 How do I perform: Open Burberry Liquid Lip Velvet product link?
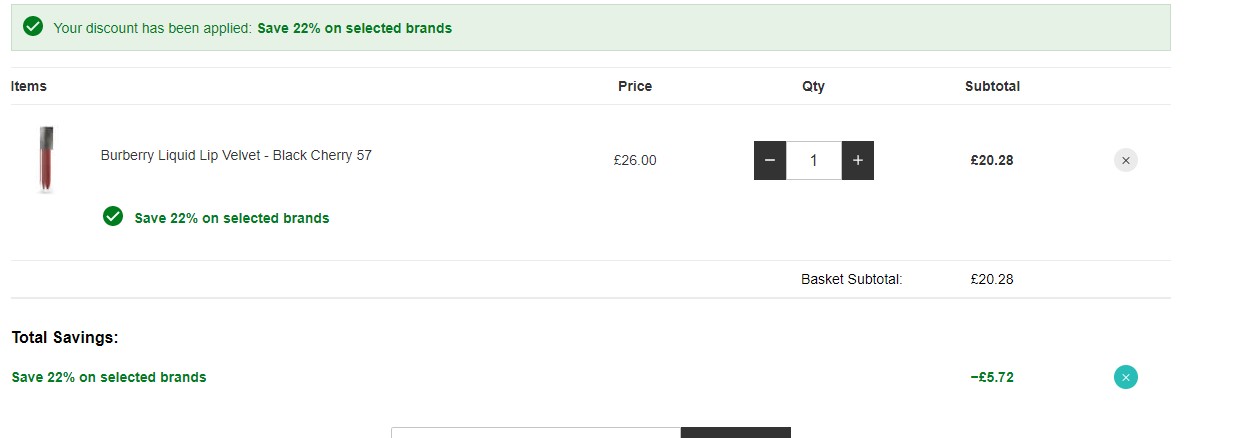tap(236, 155)
